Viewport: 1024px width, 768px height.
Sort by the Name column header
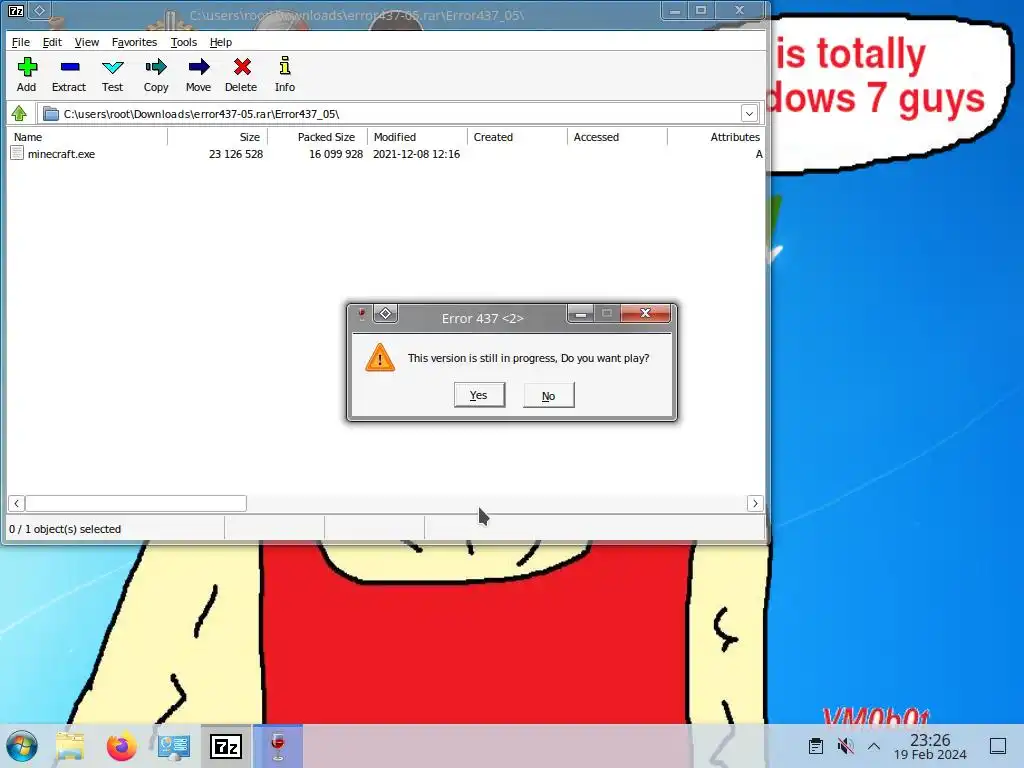point(88,137)
